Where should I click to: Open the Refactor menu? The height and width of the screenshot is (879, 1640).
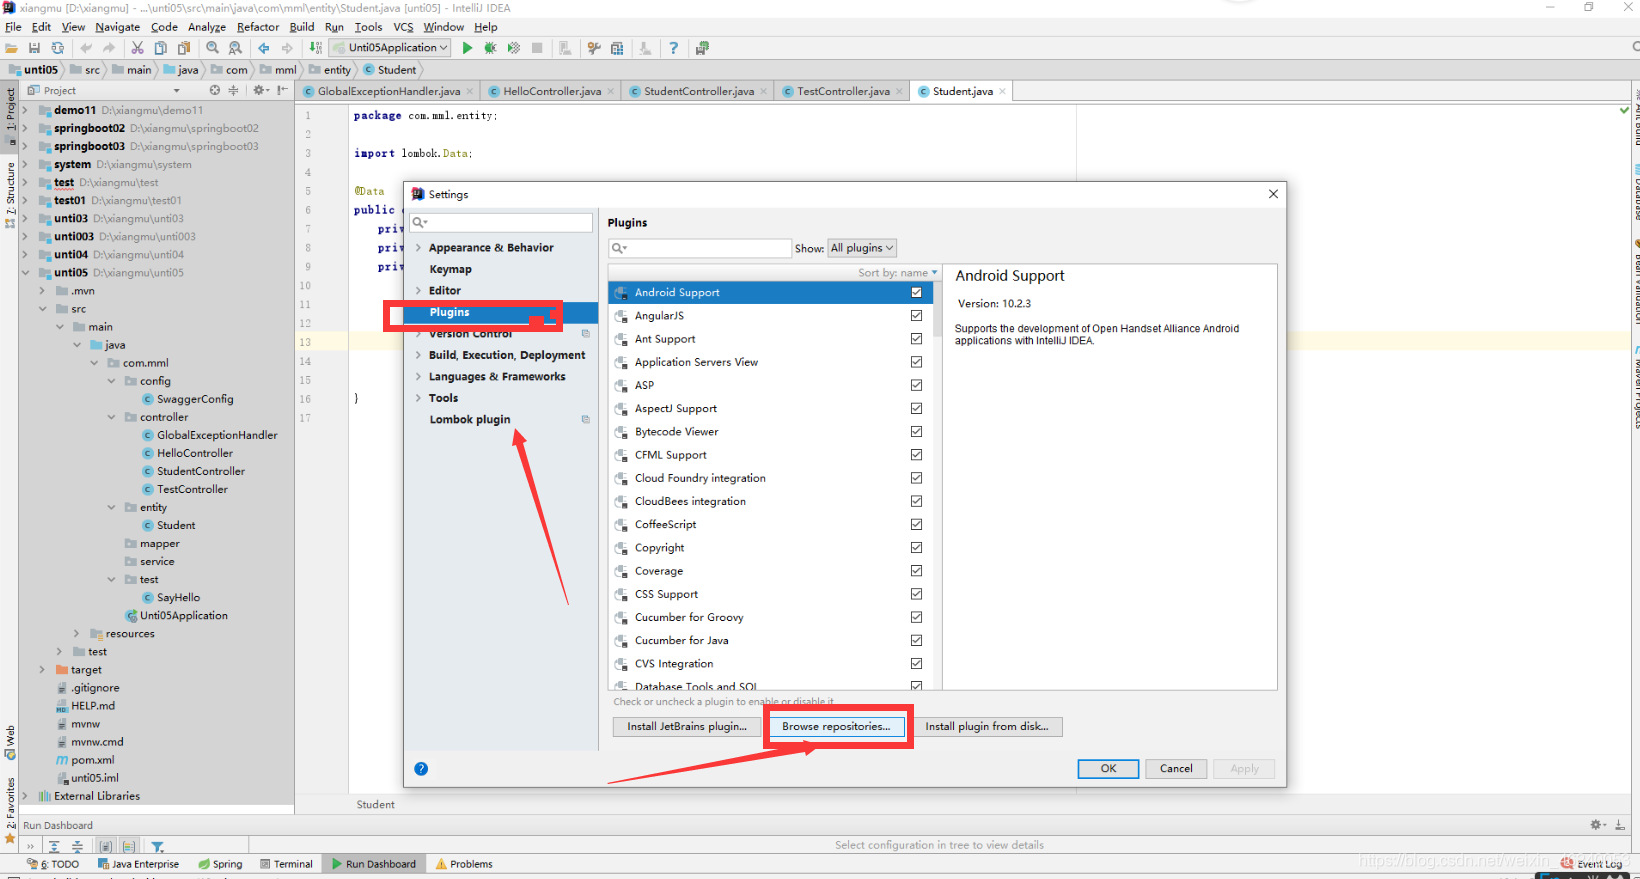click(x=258, y=27)
